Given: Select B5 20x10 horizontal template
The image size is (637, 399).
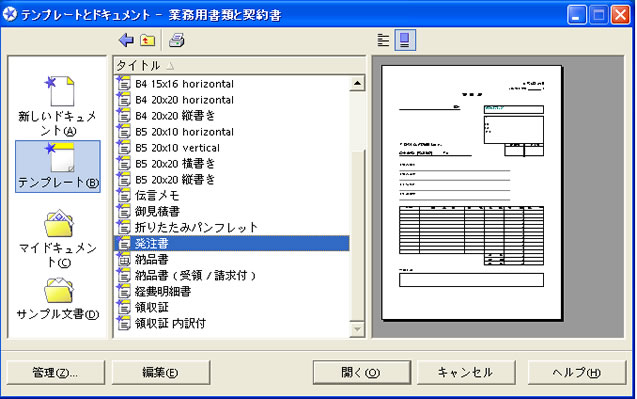Looking at the screenshot, I should (x=232, y=132).
